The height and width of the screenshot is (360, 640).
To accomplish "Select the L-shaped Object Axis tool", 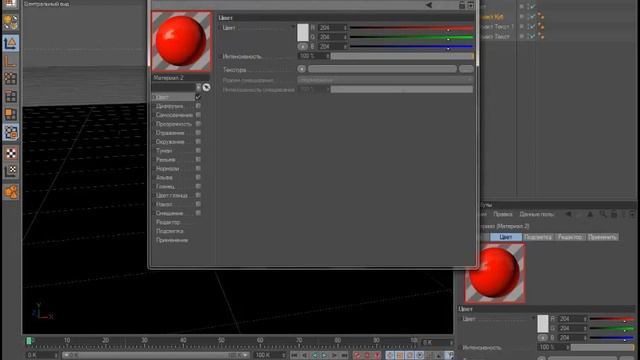I will (x=10, y=61).
